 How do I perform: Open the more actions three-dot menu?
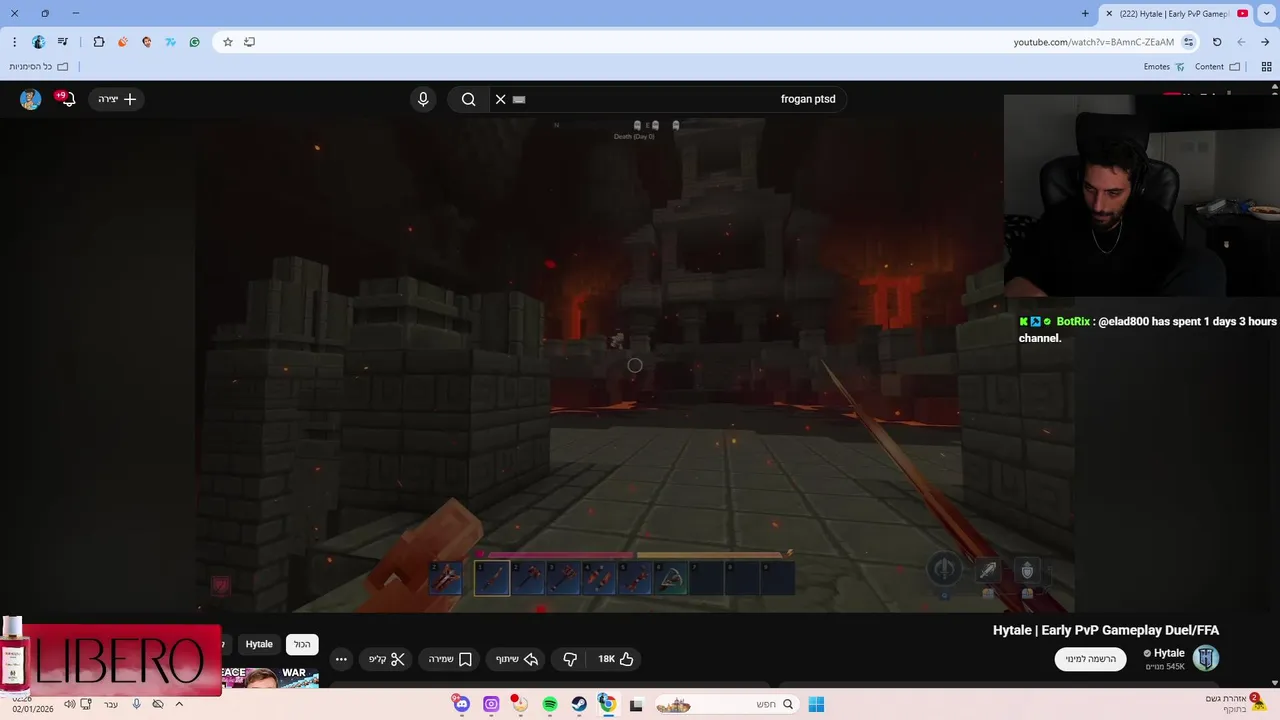click(x=341, y=659)
